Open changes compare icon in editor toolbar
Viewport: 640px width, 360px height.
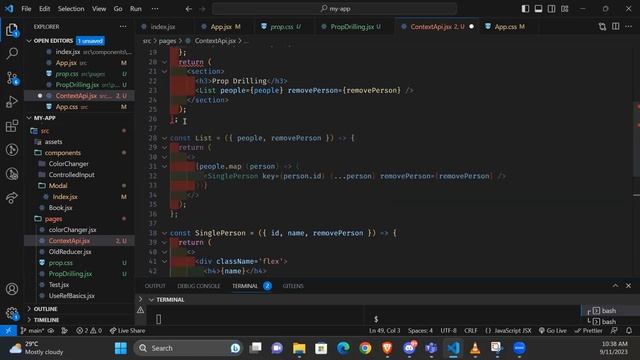(x=602, y=27)
